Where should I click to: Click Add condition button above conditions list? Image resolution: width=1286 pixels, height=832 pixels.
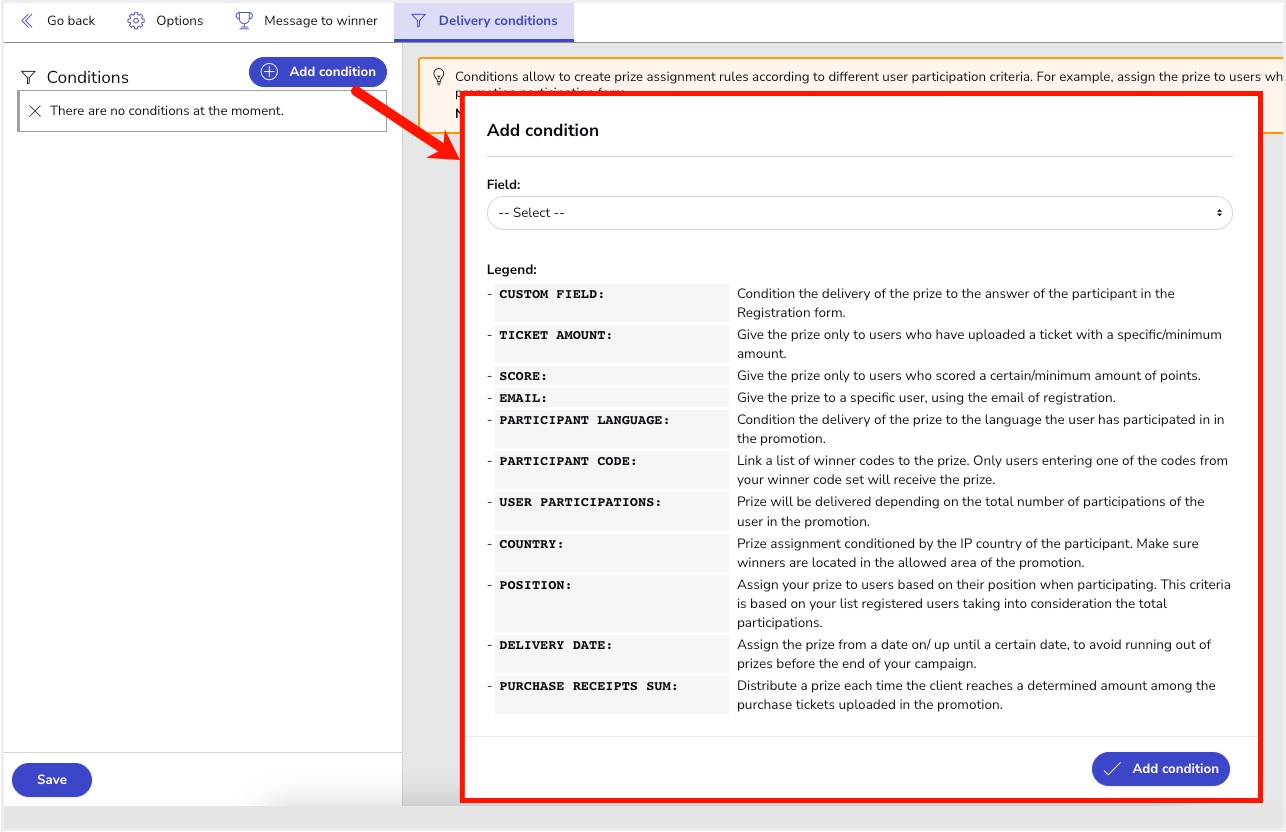pos(318,72)
